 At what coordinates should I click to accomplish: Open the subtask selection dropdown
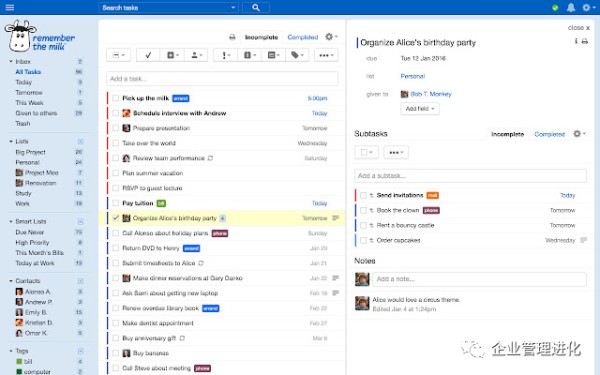(367, 152)
